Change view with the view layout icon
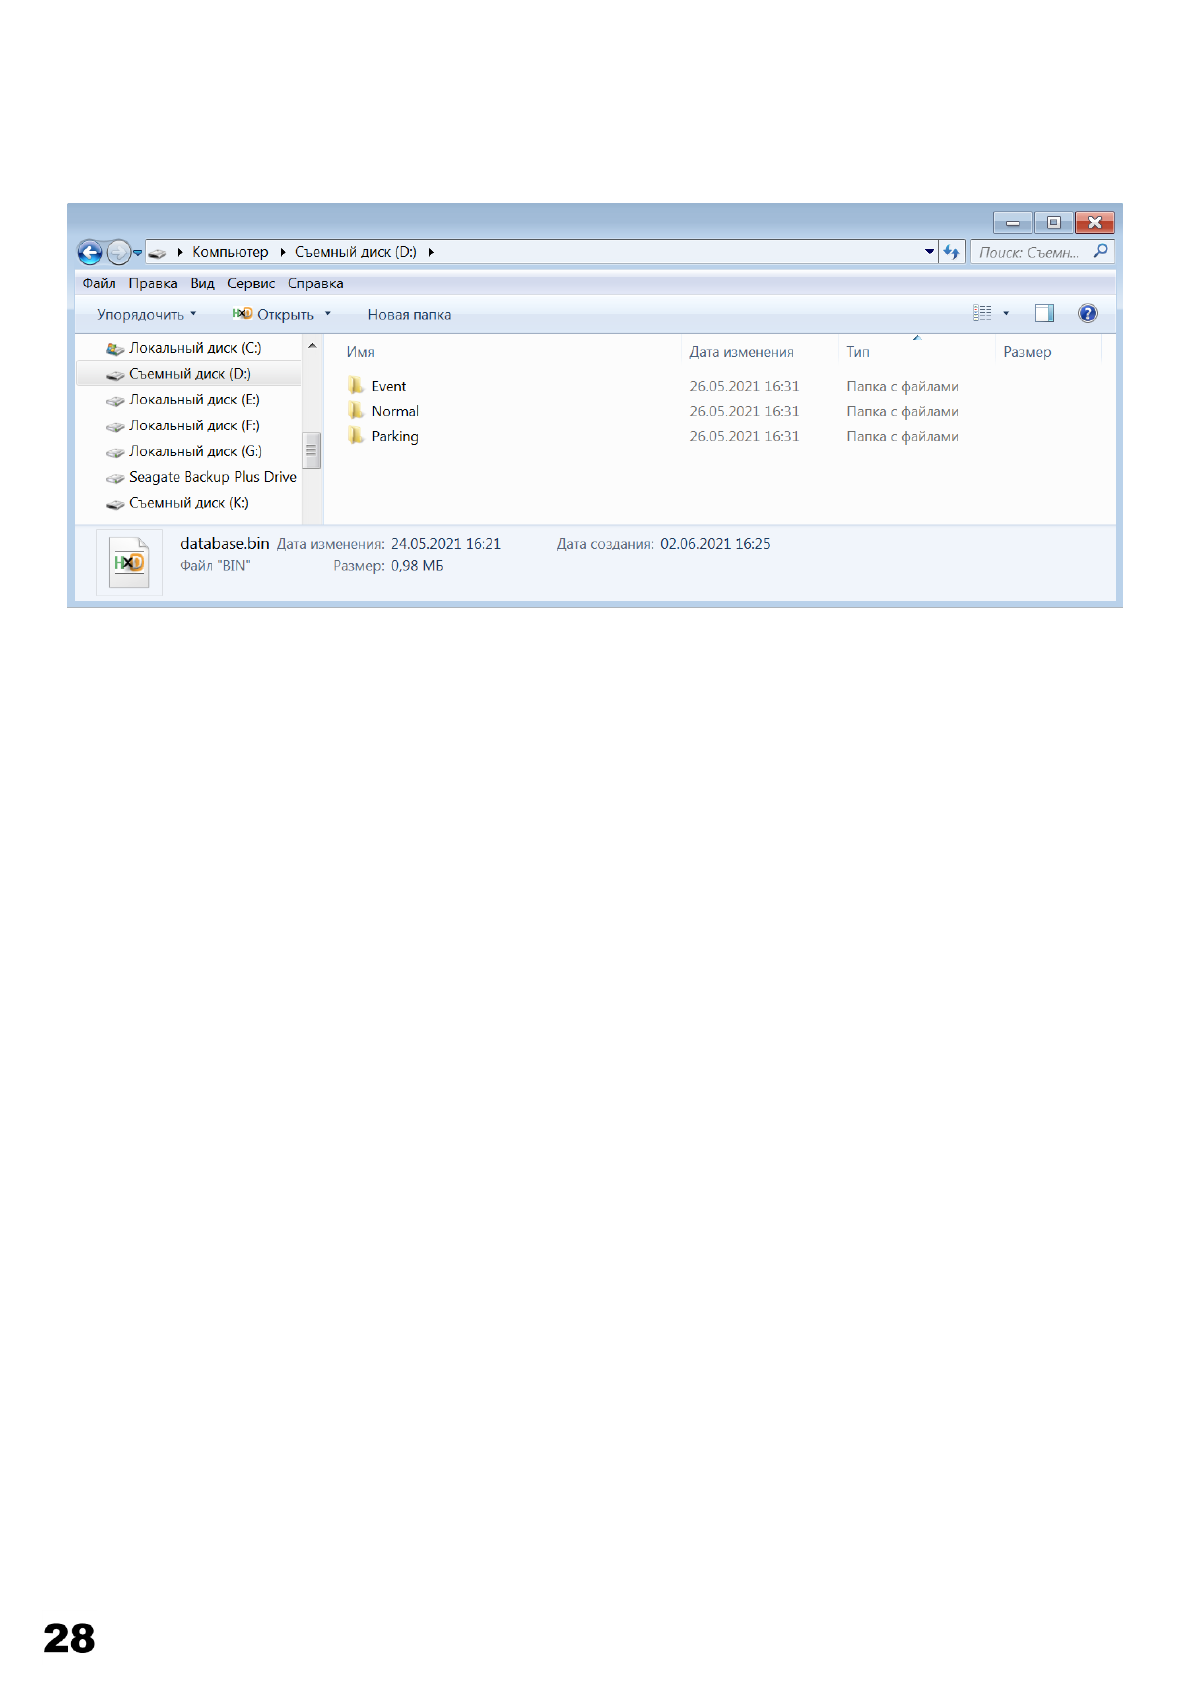The image size is (1191, 1684). (982, 314)
